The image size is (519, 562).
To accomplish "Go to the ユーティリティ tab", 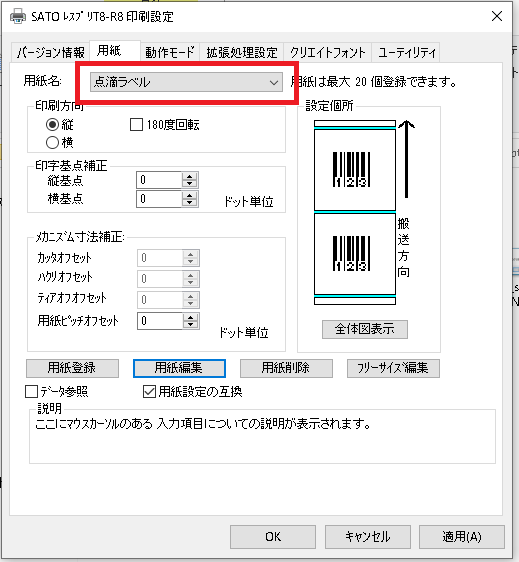I will coord(406,52).
